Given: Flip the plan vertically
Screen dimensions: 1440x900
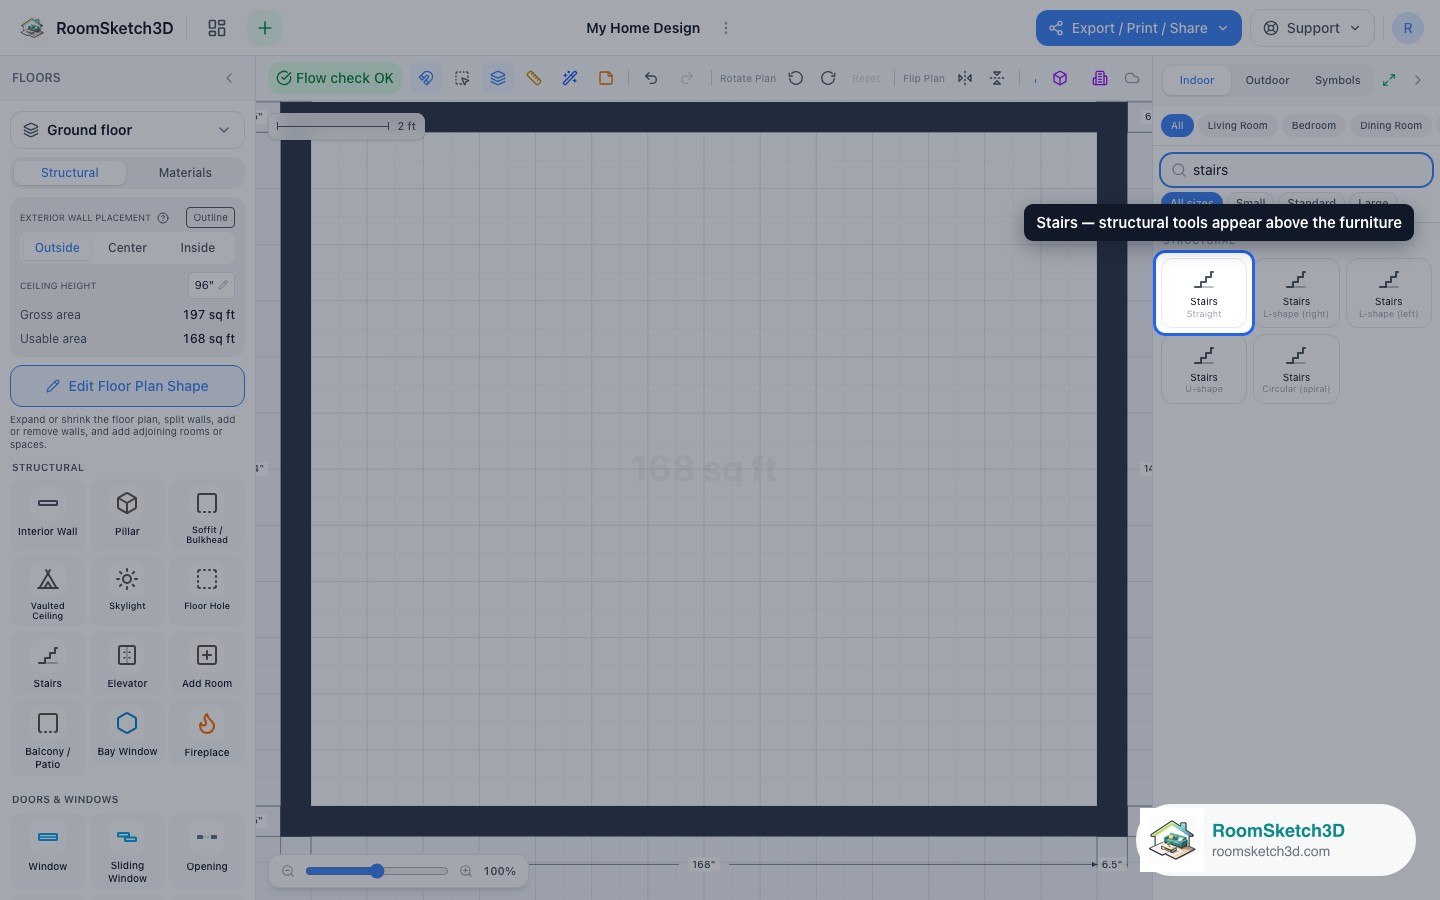Looking at the screenshot, I should click(x=997, y=78).
